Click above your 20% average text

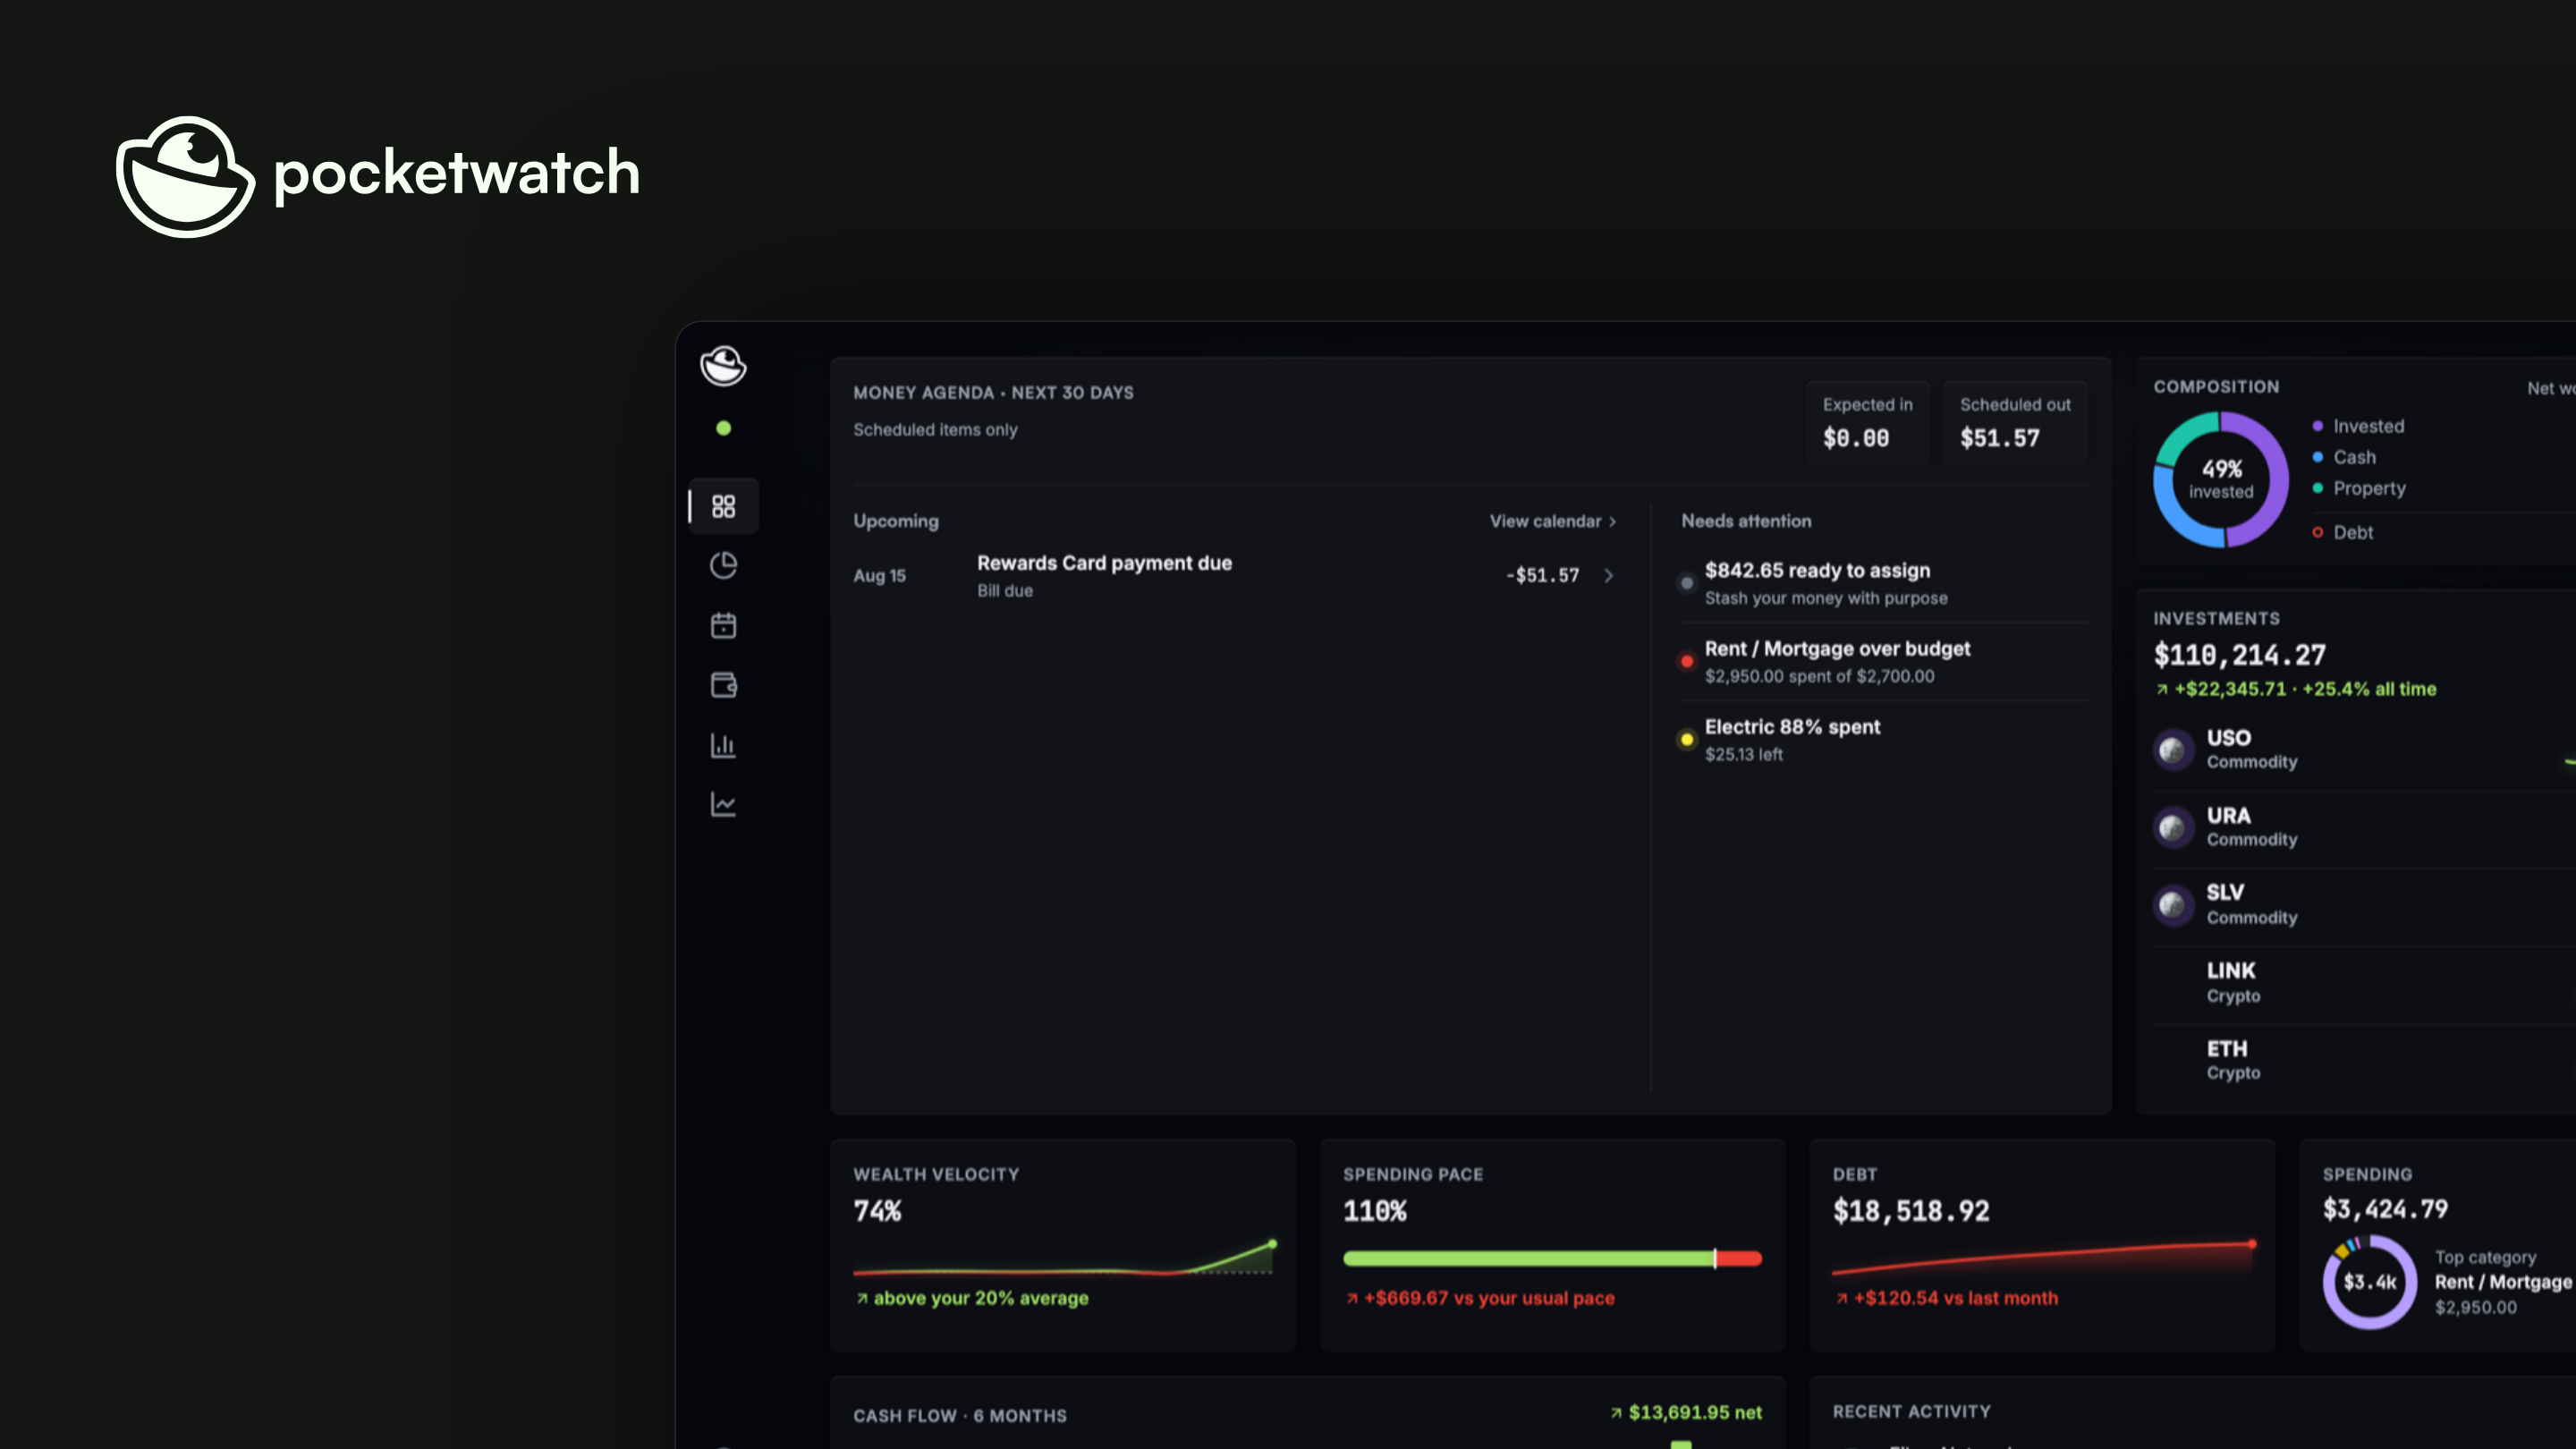972,1298
